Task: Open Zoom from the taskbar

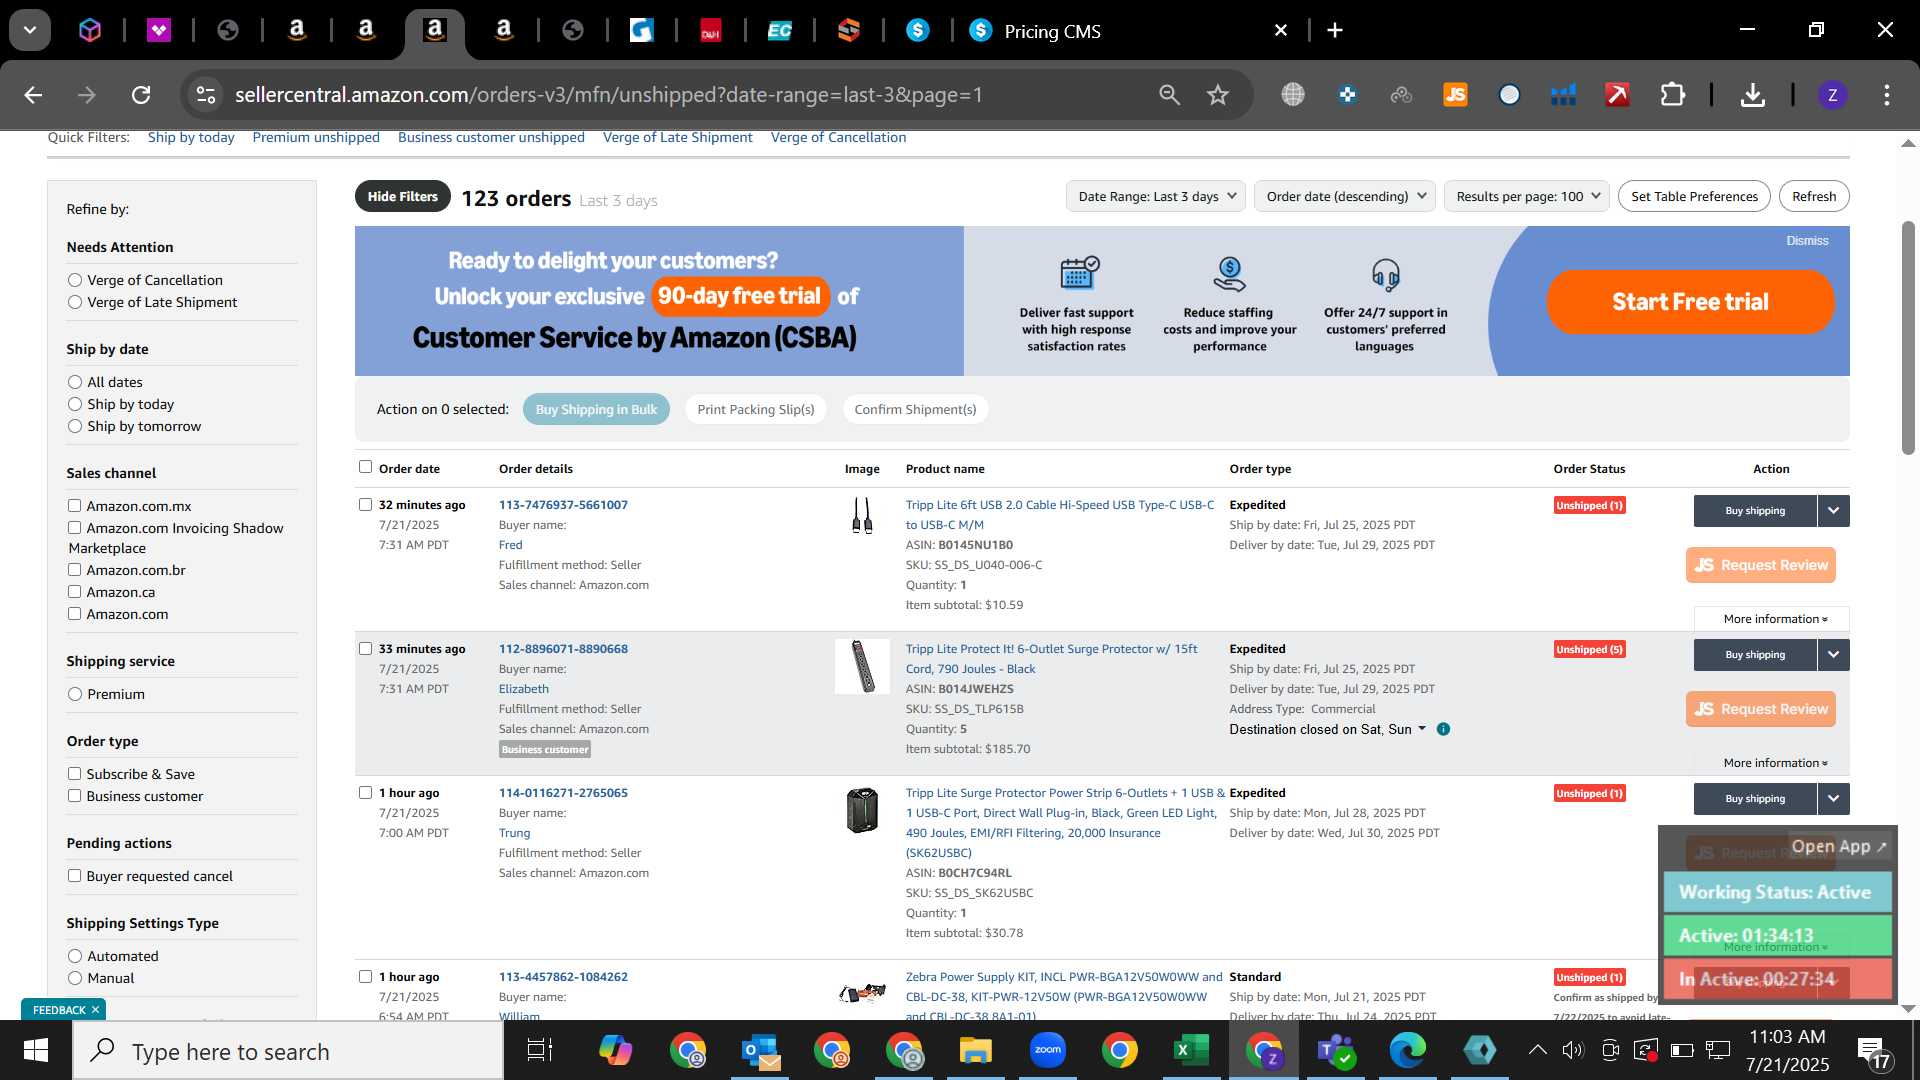Action: (x=1047, y=1050)
